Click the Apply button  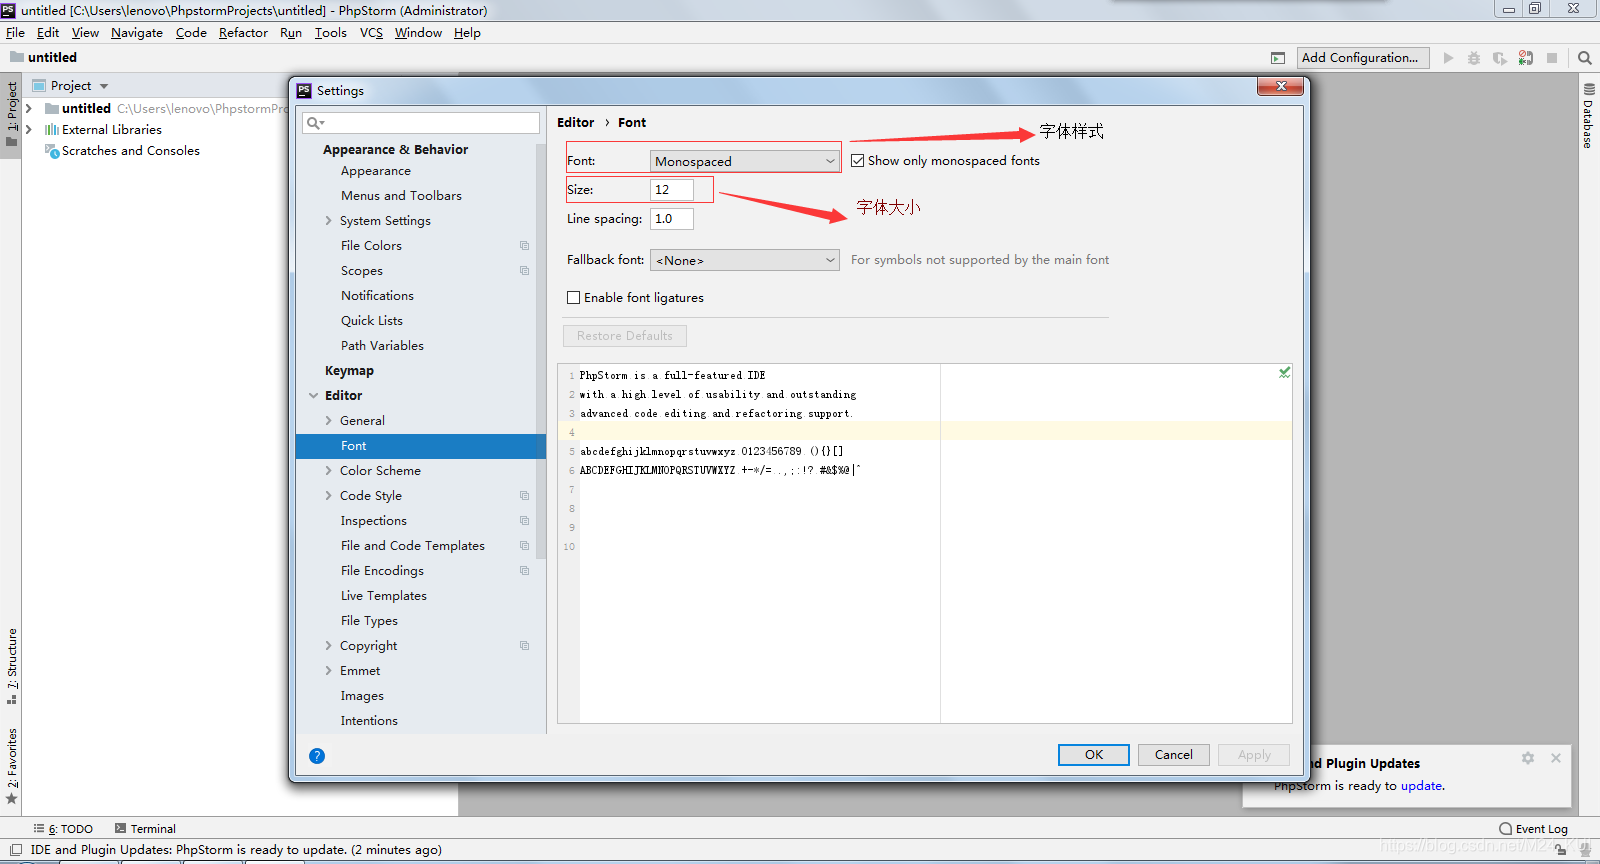point(1254,755)
